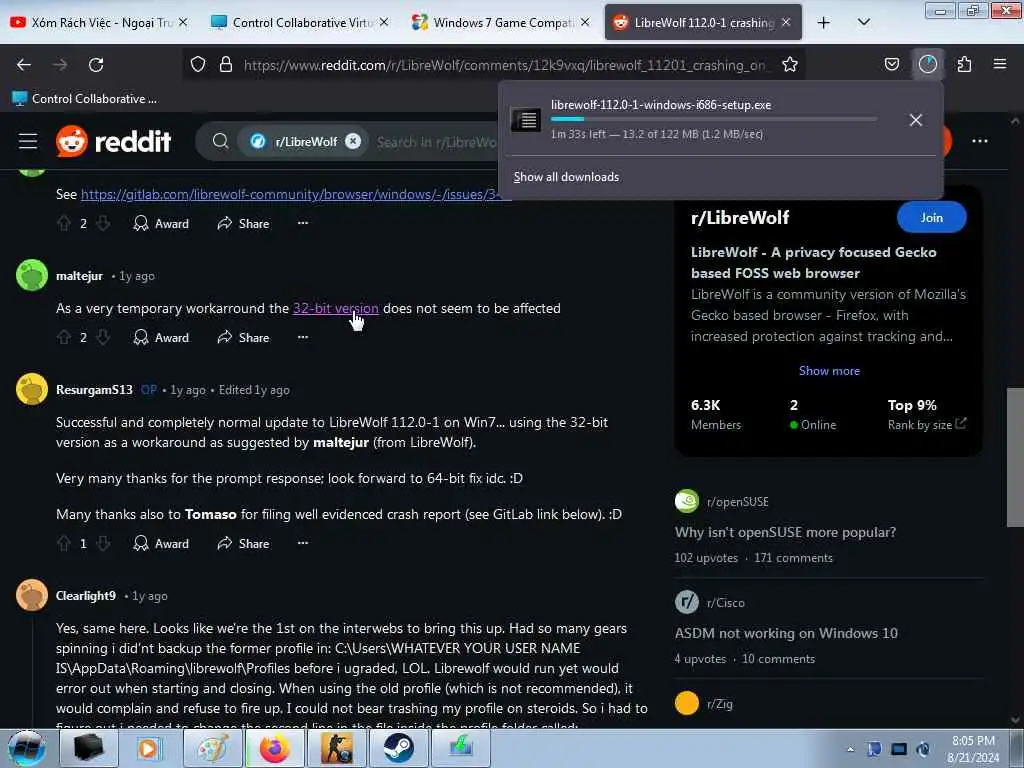Award ResurgamS13's comment
Viewport: 1024px width, 768px height.
[161, 543]
